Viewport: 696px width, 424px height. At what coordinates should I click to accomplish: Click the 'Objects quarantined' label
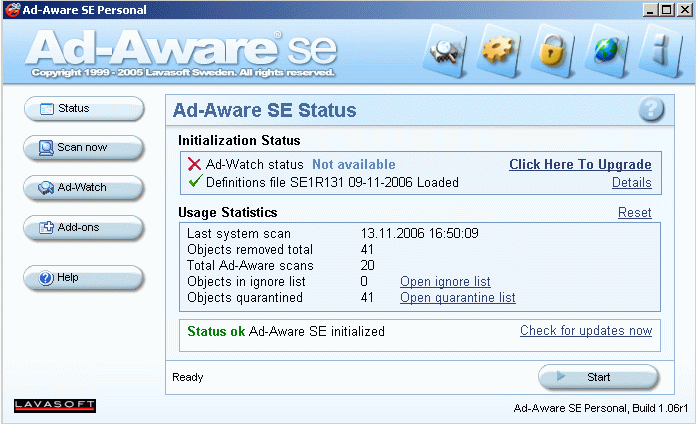point(245,297)
